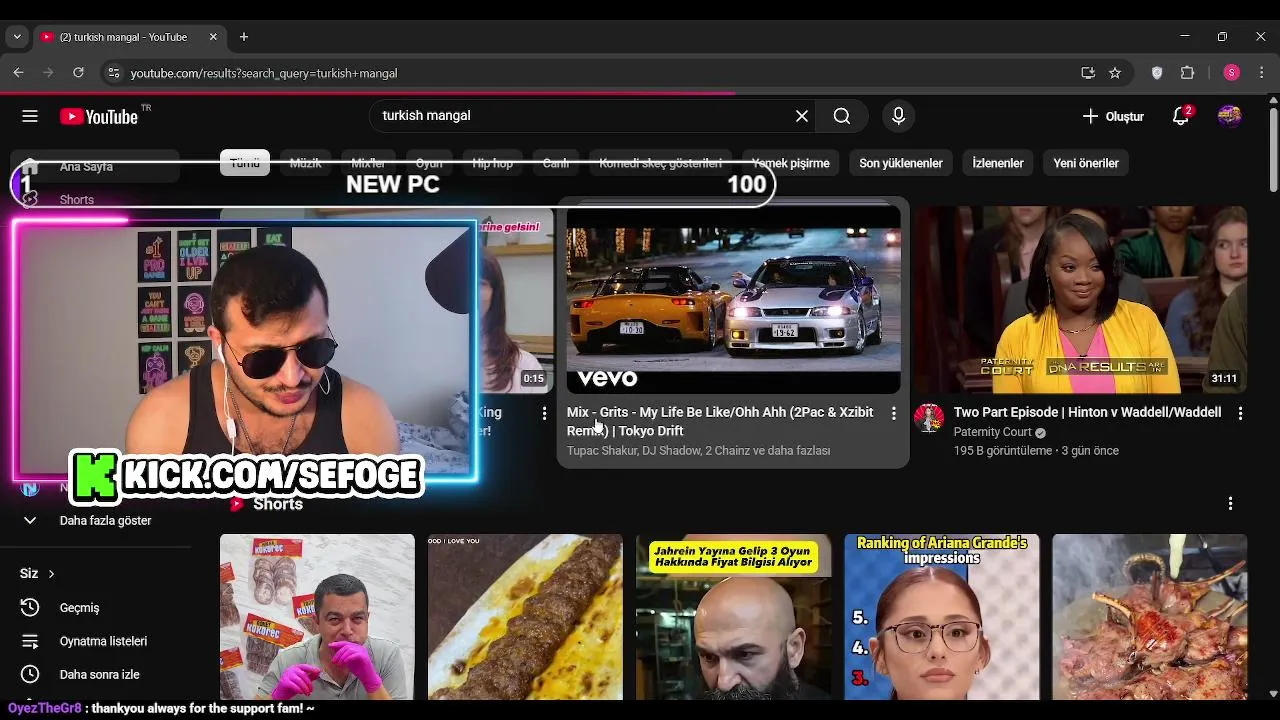Screen dimensions: 1280x720
Task: Open Mix - Grits My Life Be Like title
Action: (720, 421)
